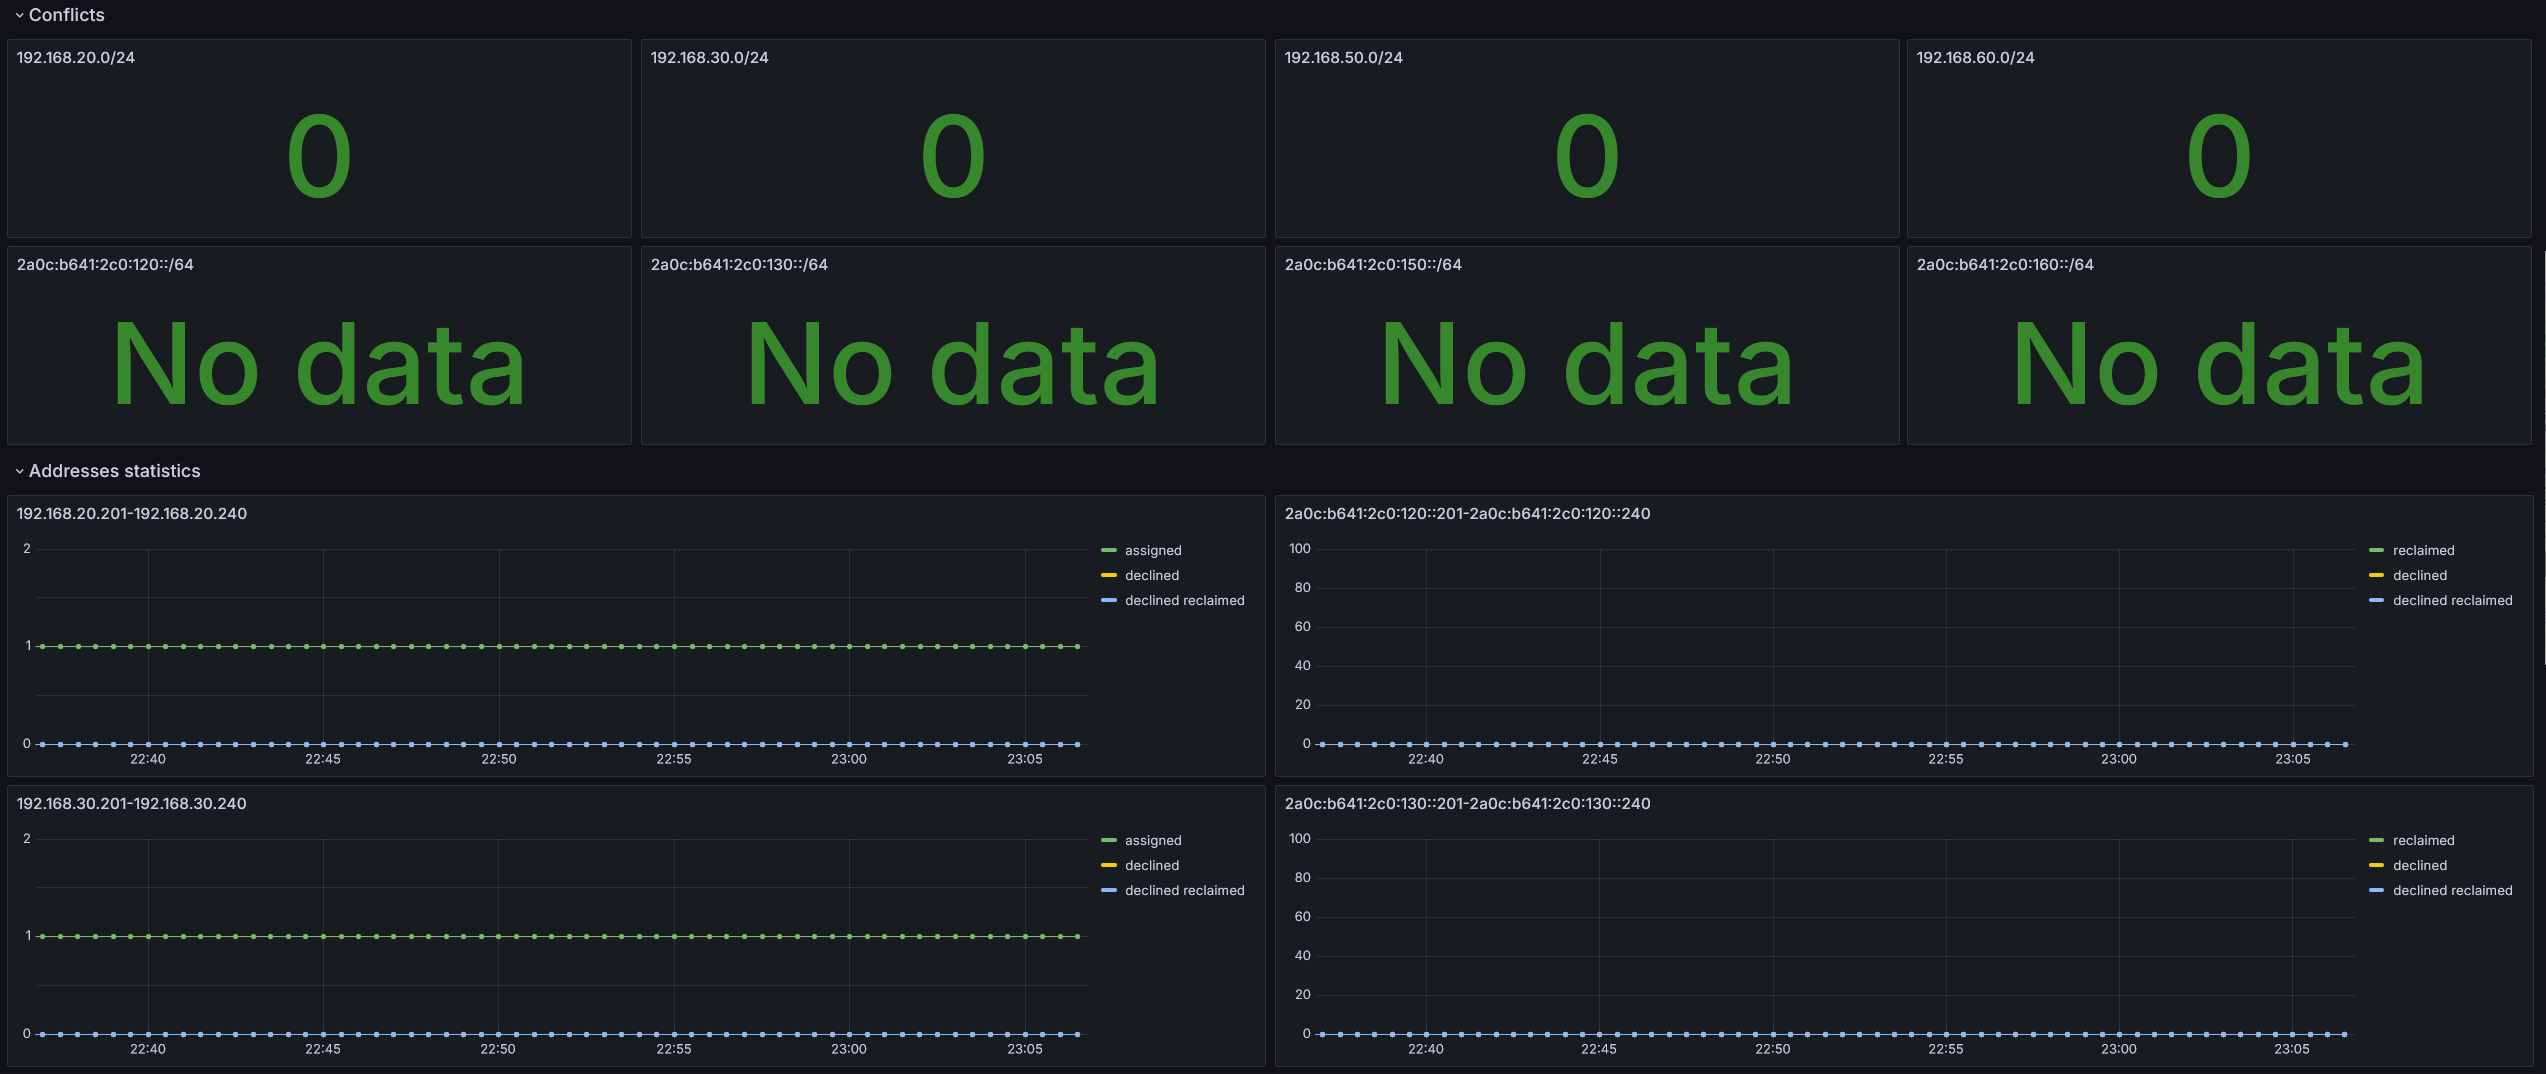This screenshot has height=1074, width=2546.
Task: Collapse the Conflicts row chevron
Action: coord(19,15)
